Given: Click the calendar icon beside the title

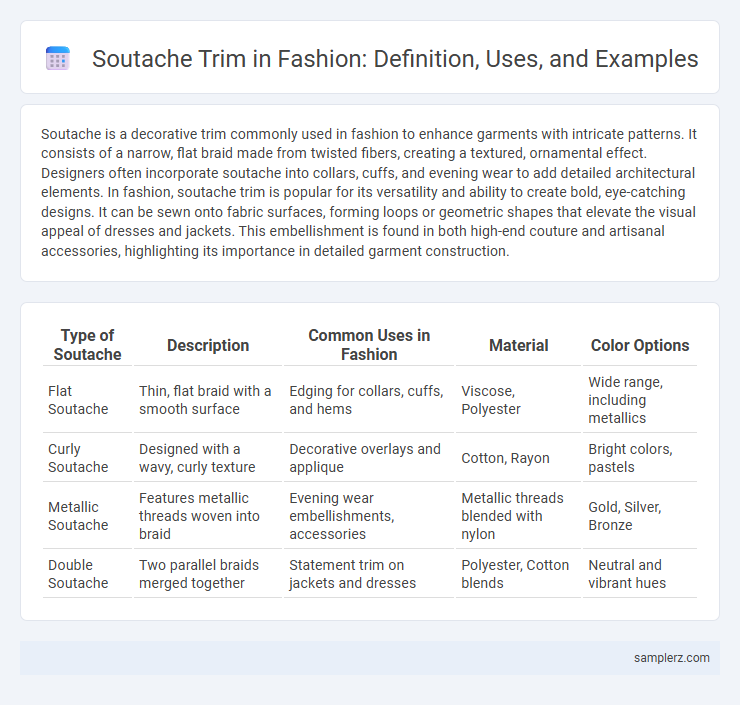Looking at the screenshot, I should [58, 59].
